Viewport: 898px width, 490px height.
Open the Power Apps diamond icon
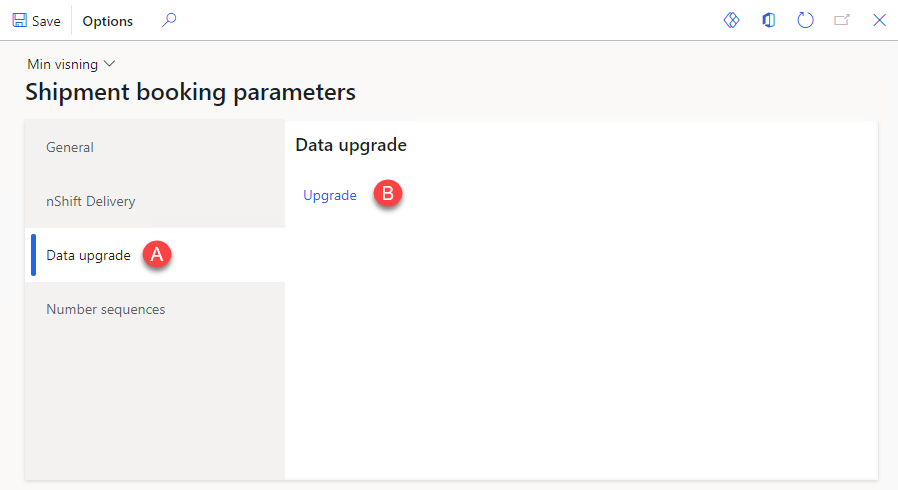731,20
